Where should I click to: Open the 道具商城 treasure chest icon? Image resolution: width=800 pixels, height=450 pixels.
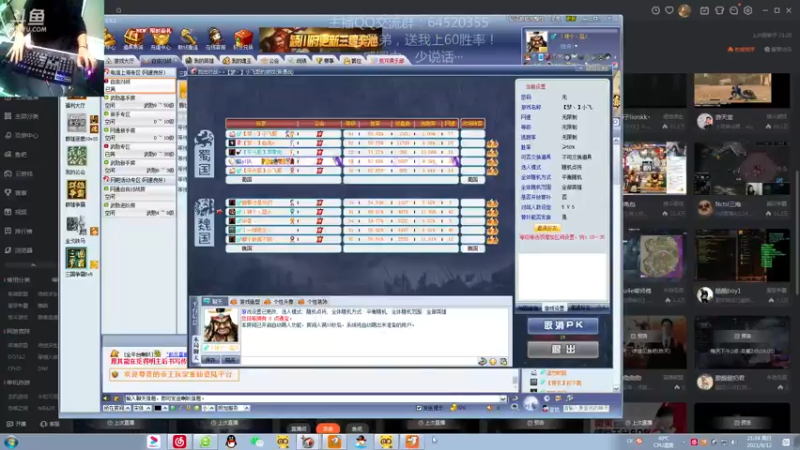[133, 39]
